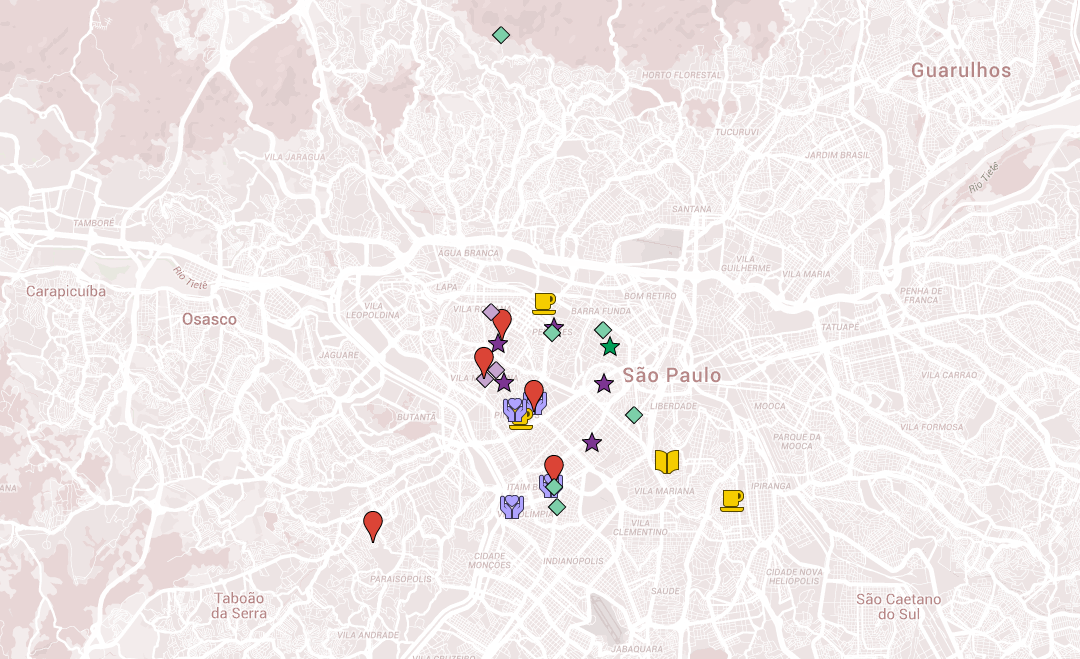Click the green diamond over the Itaim Bibi hands icon
This screenshot has width=1080, height=659.
point(554,487)
